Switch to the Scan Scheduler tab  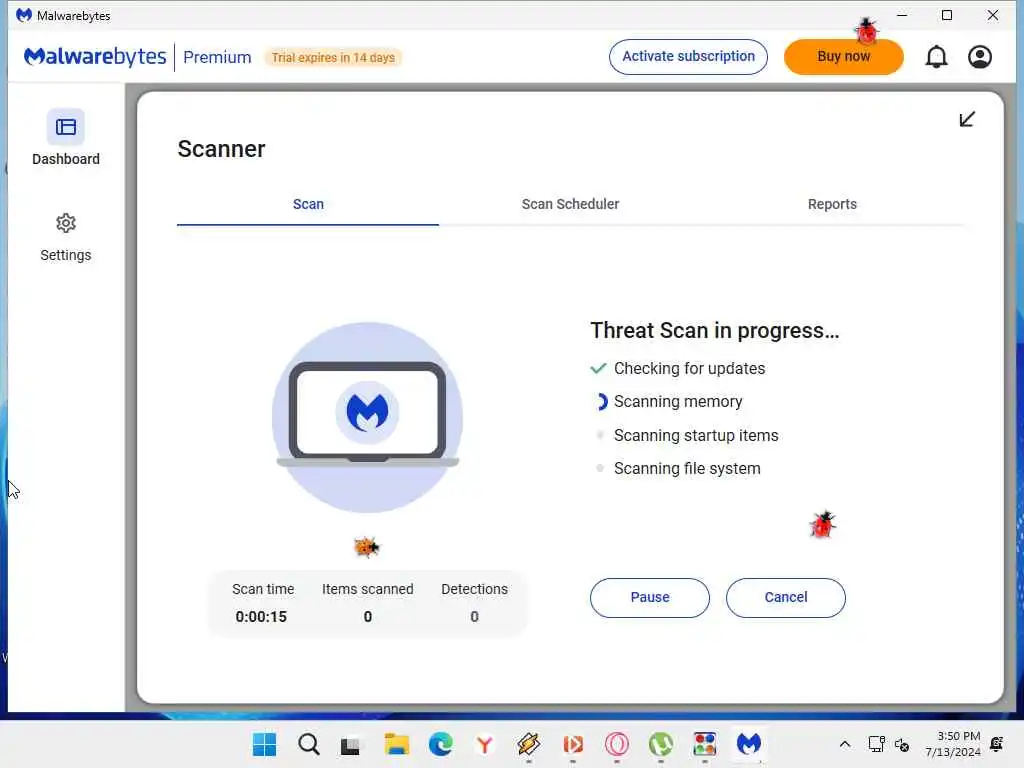(570, 204)
